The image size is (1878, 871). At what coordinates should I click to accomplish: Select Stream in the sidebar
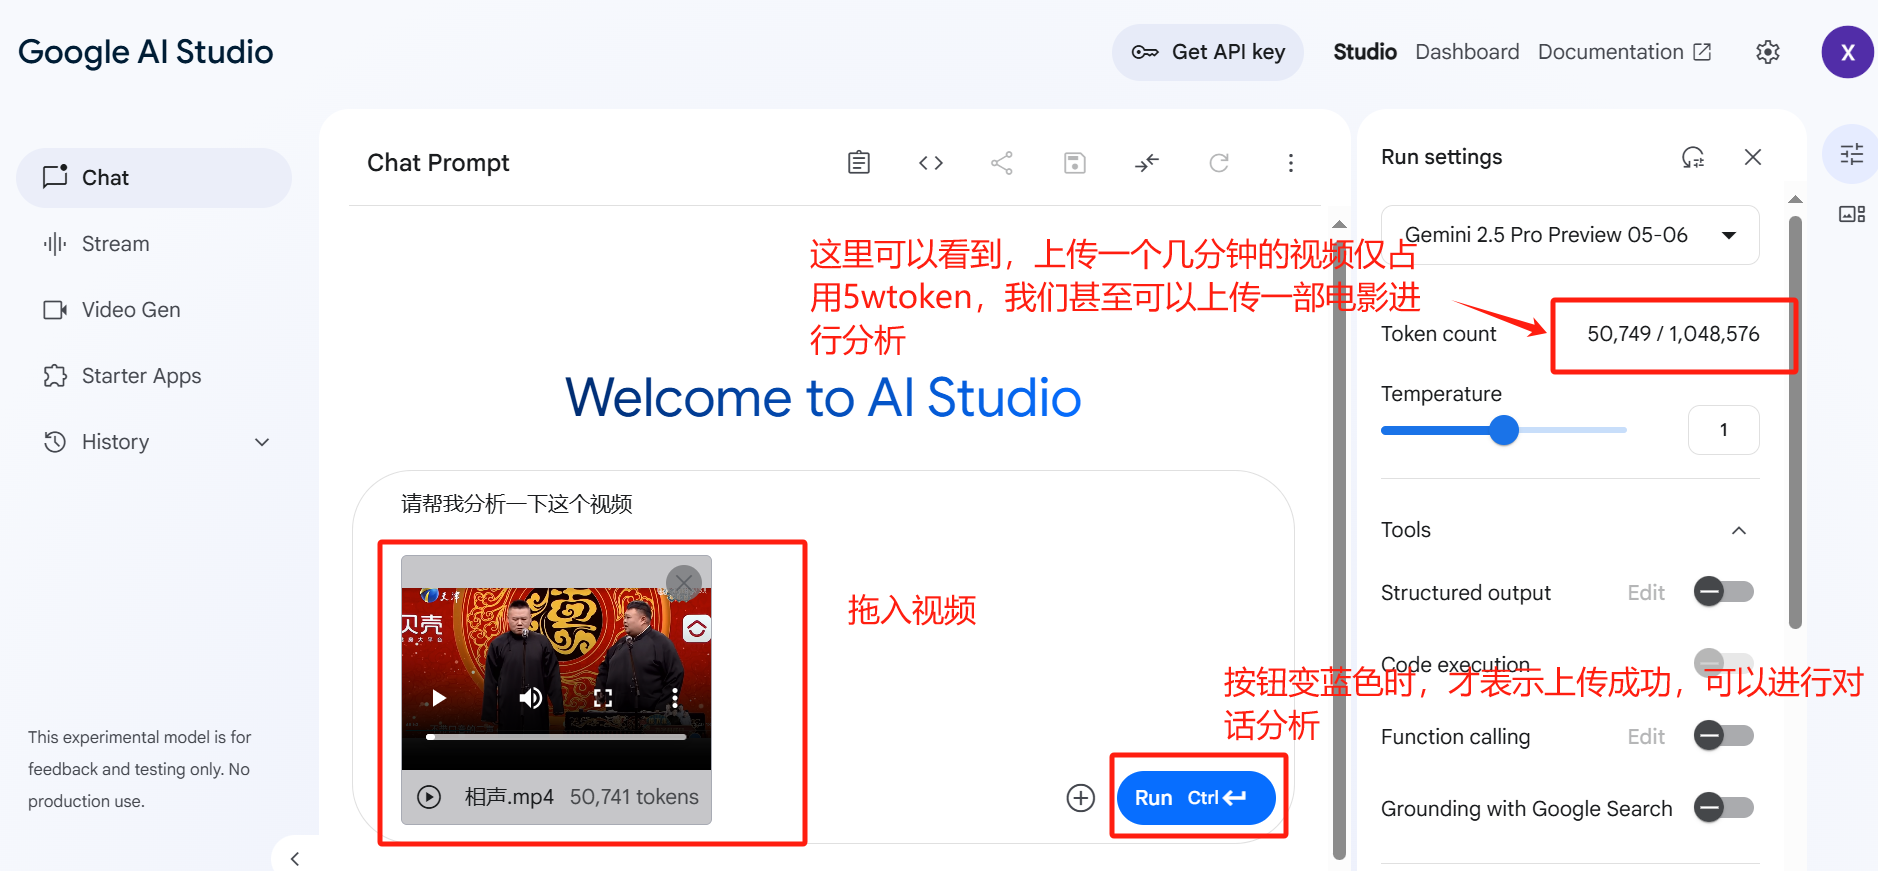click(x=154, y=244)
